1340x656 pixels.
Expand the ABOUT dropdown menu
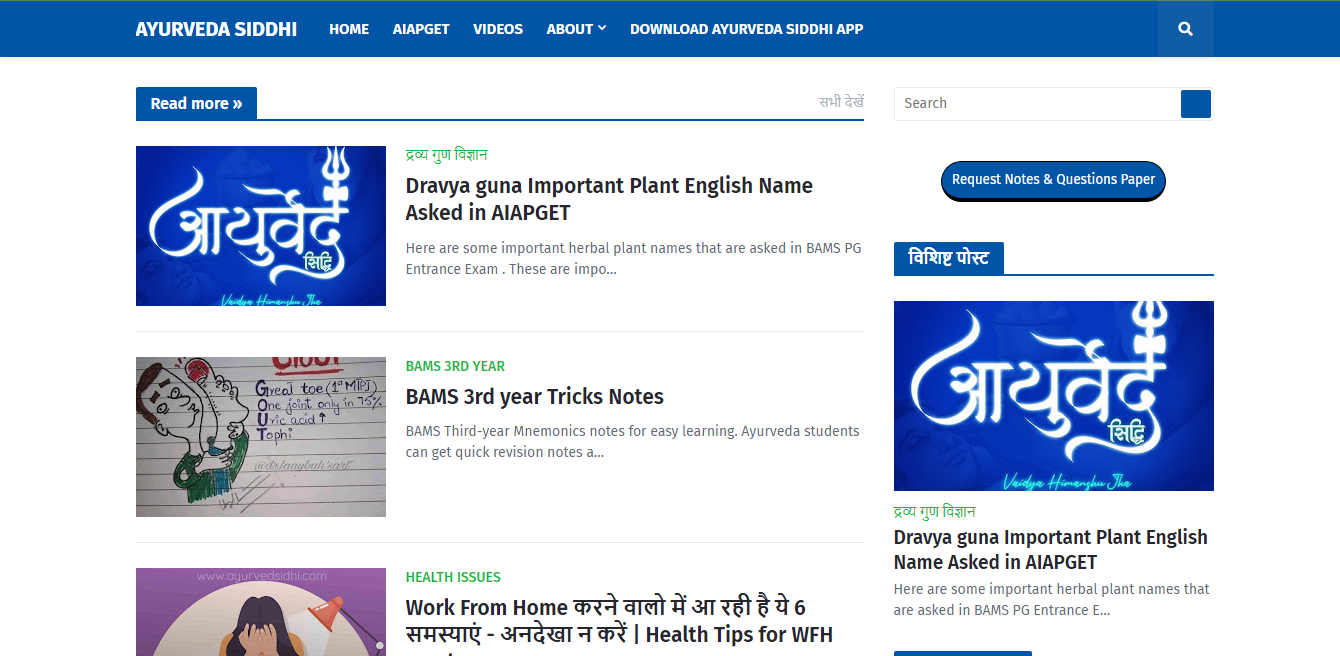coord(576,29)
